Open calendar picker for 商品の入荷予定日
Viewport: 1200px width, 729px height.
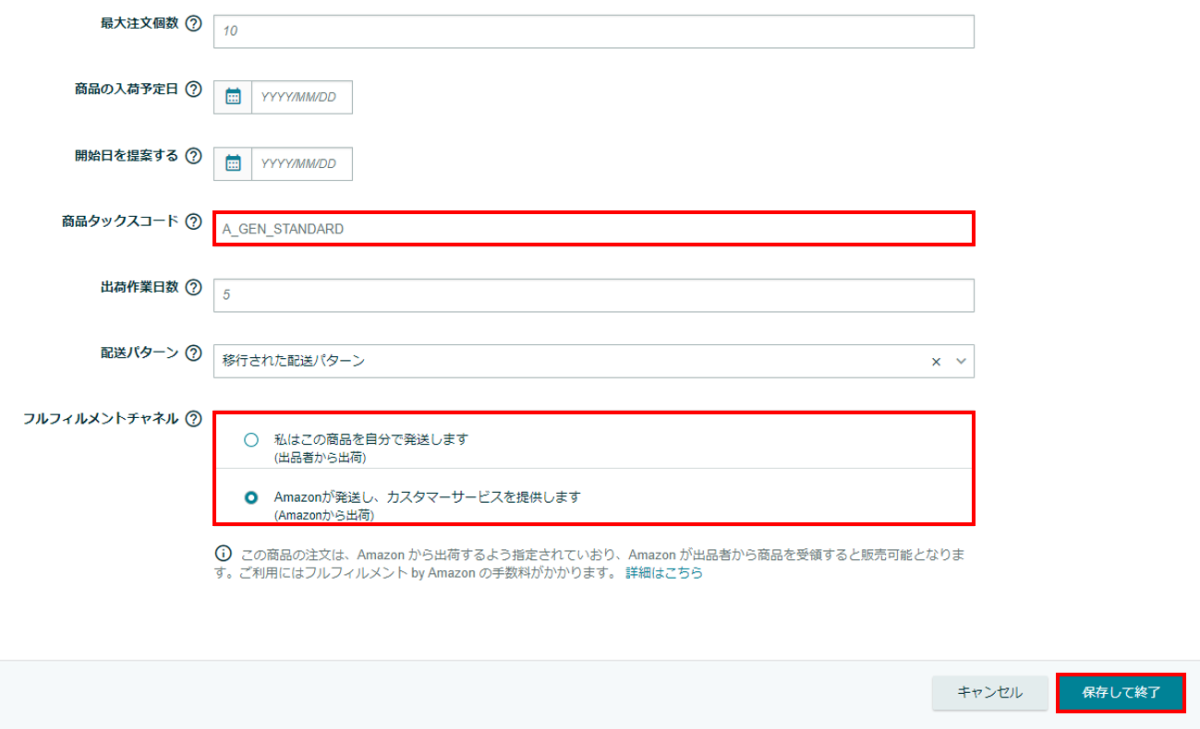233,97
